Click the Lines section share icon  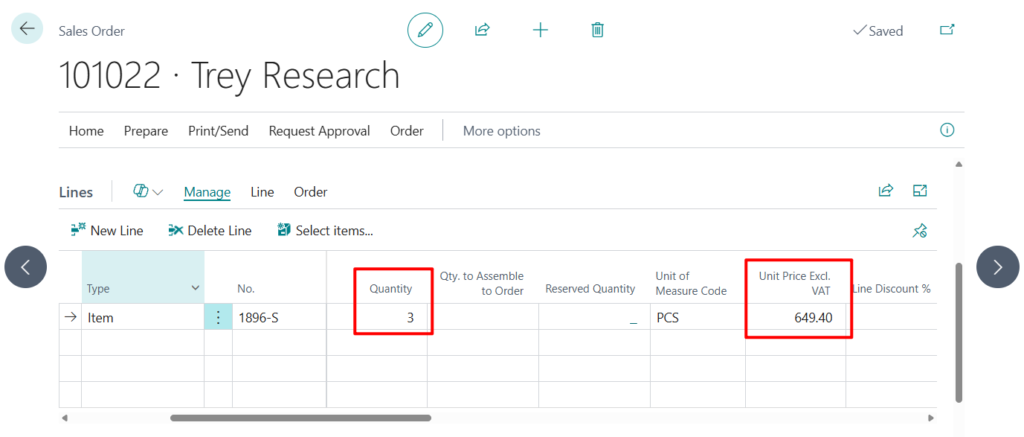(x=885, y=191)
